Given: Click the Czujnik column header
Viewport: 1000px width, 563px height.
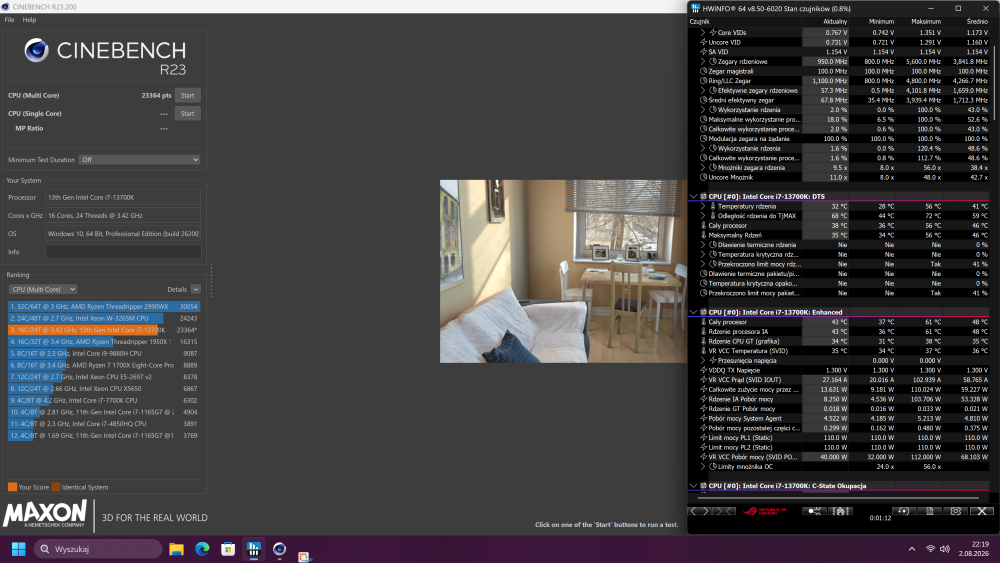Looking at the screenshot, I should coord(700,22).
